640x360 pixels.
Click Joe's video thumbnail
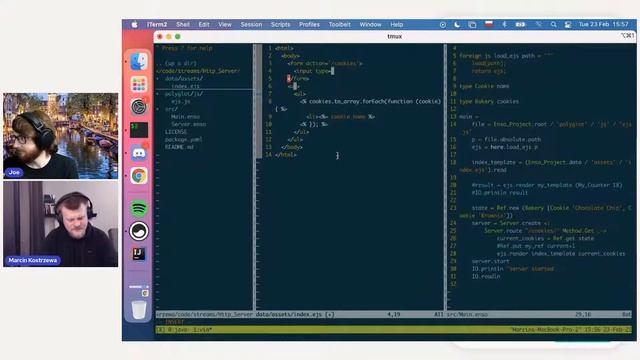[x=60, y=136]
